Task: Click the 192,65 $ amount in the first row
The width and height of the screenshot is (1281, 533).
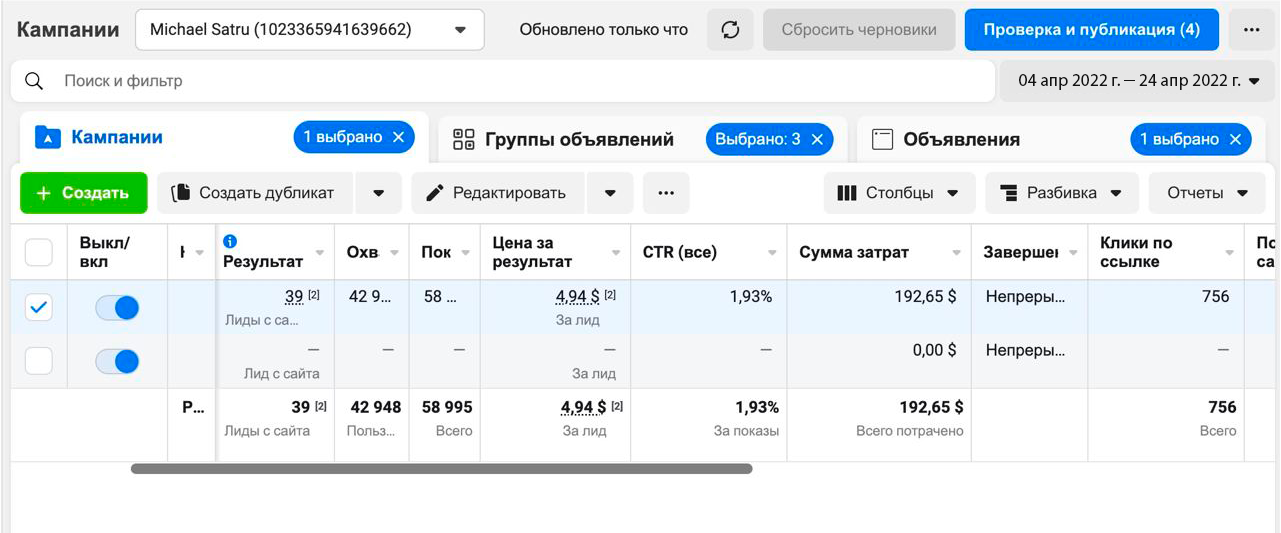Action: coord(925,297)
